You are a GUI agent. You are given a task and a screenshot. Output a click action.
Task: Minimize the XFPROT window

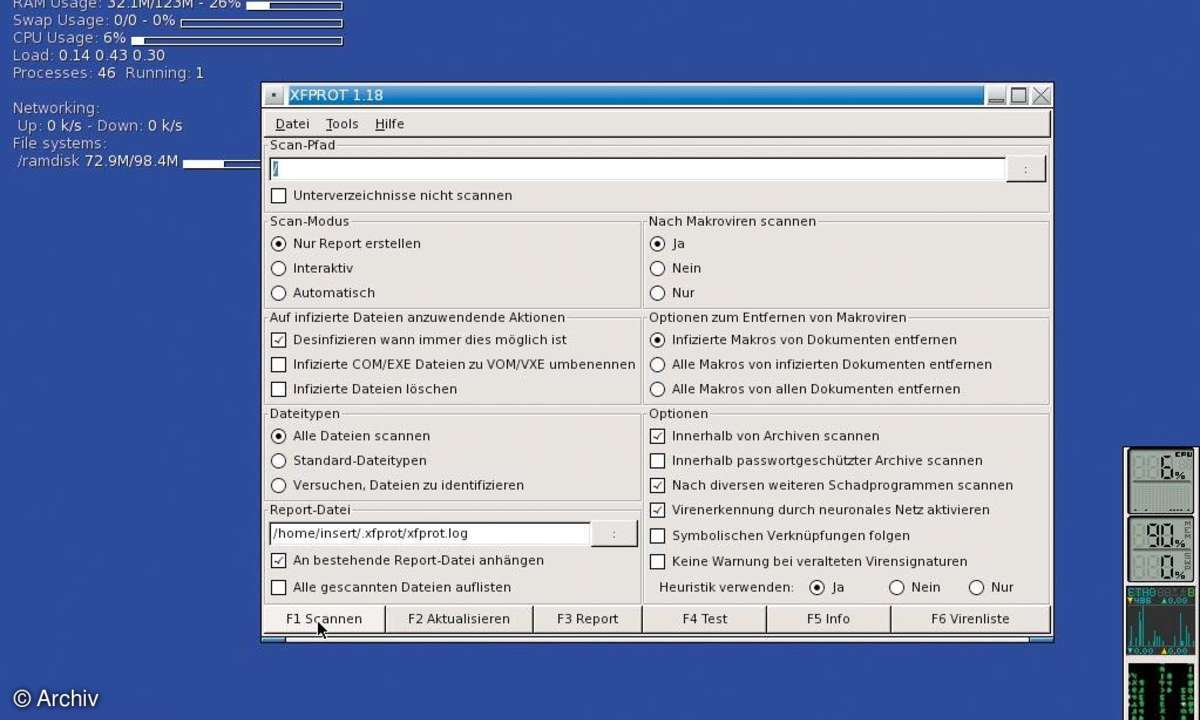996,96
